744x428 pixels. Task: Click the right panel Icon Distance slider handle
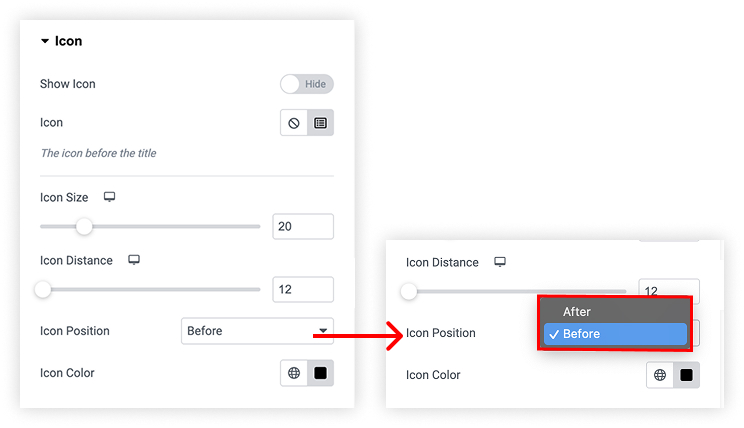click(x=409, y=291)
